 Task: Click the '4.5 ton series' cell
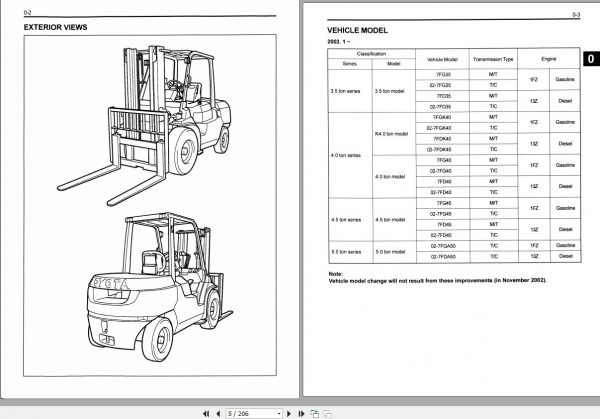[350, 220]
